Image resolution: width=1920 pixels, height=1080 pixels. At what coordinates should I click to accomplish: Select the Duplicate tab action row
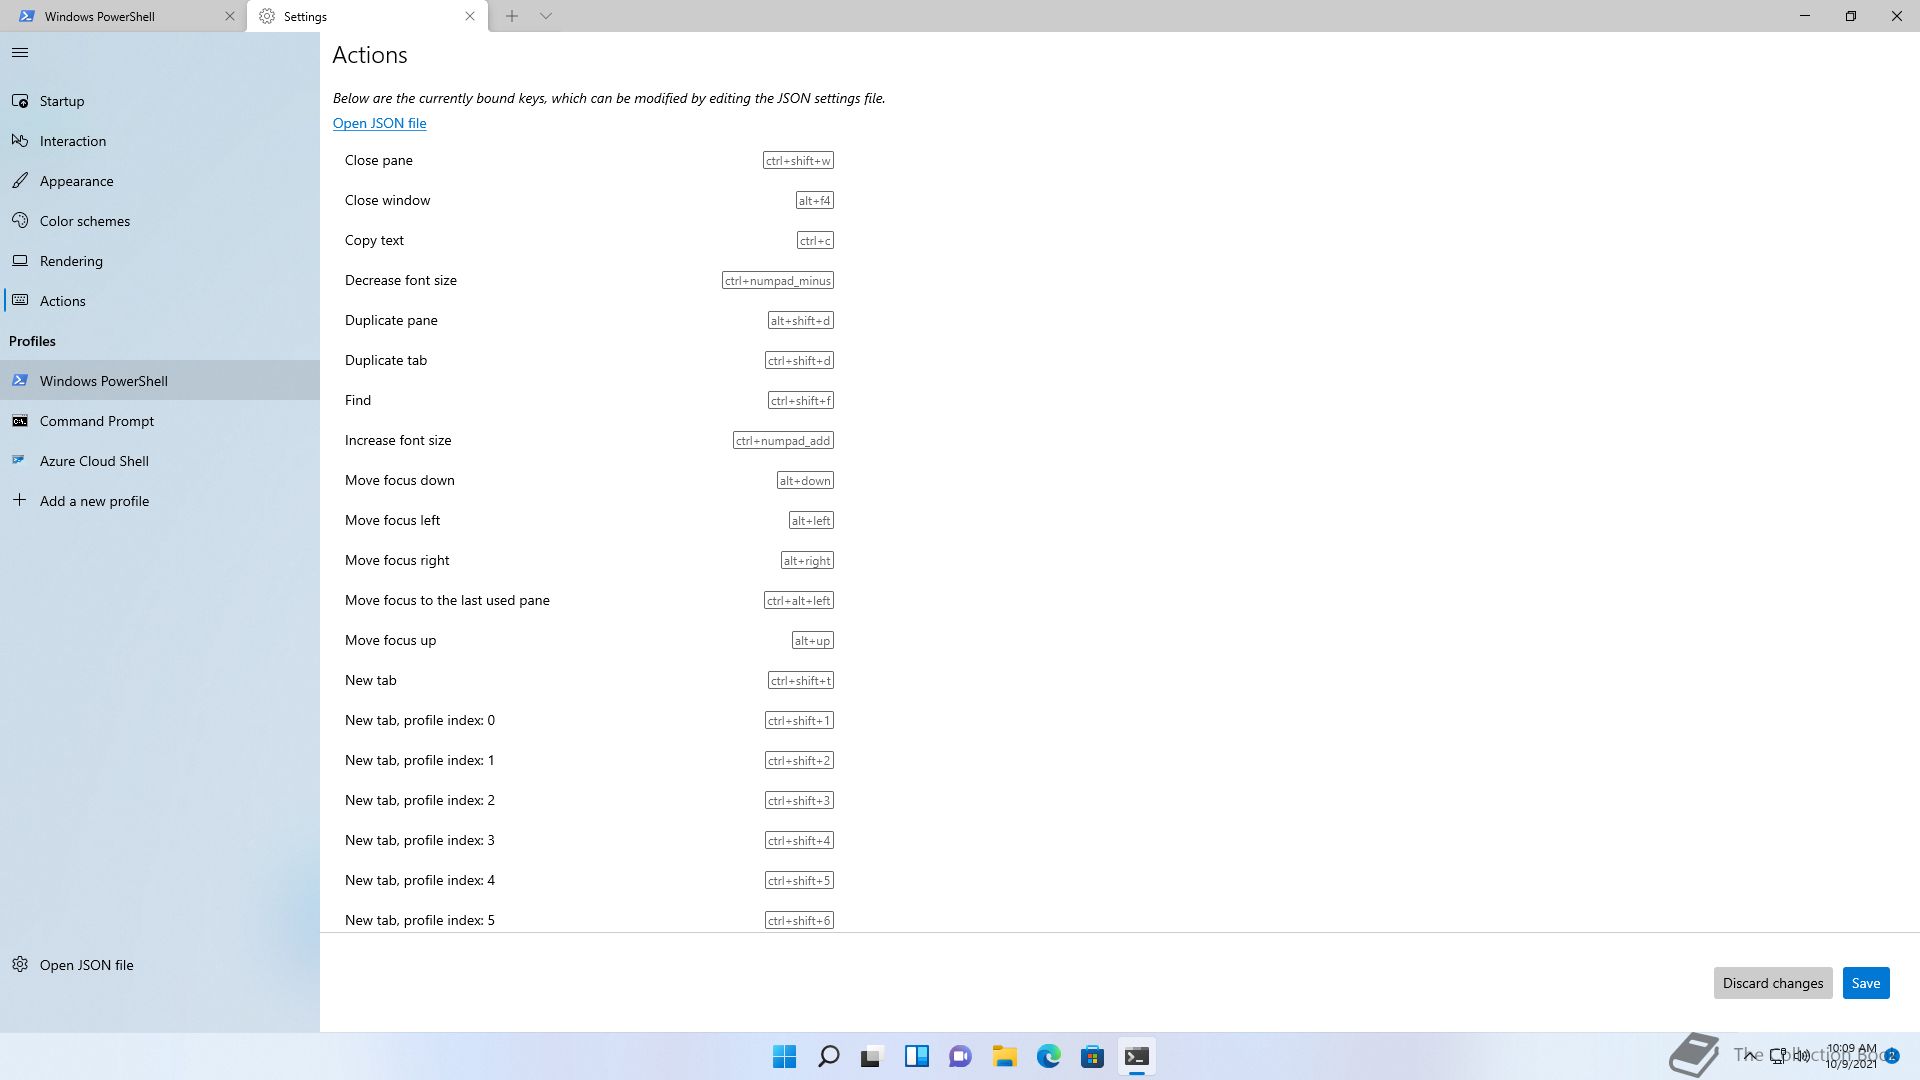click(589, 360)
